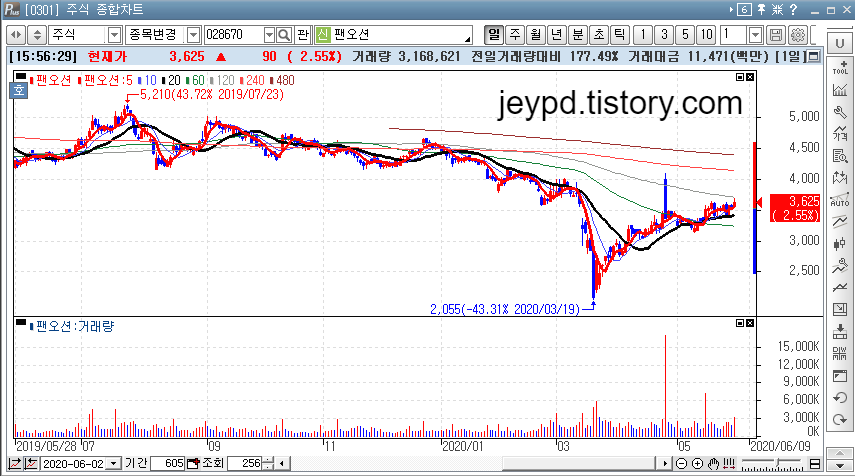Click the AUTO trendline icon in sidebar
The image size is (855, 476).
click(840, 200)
